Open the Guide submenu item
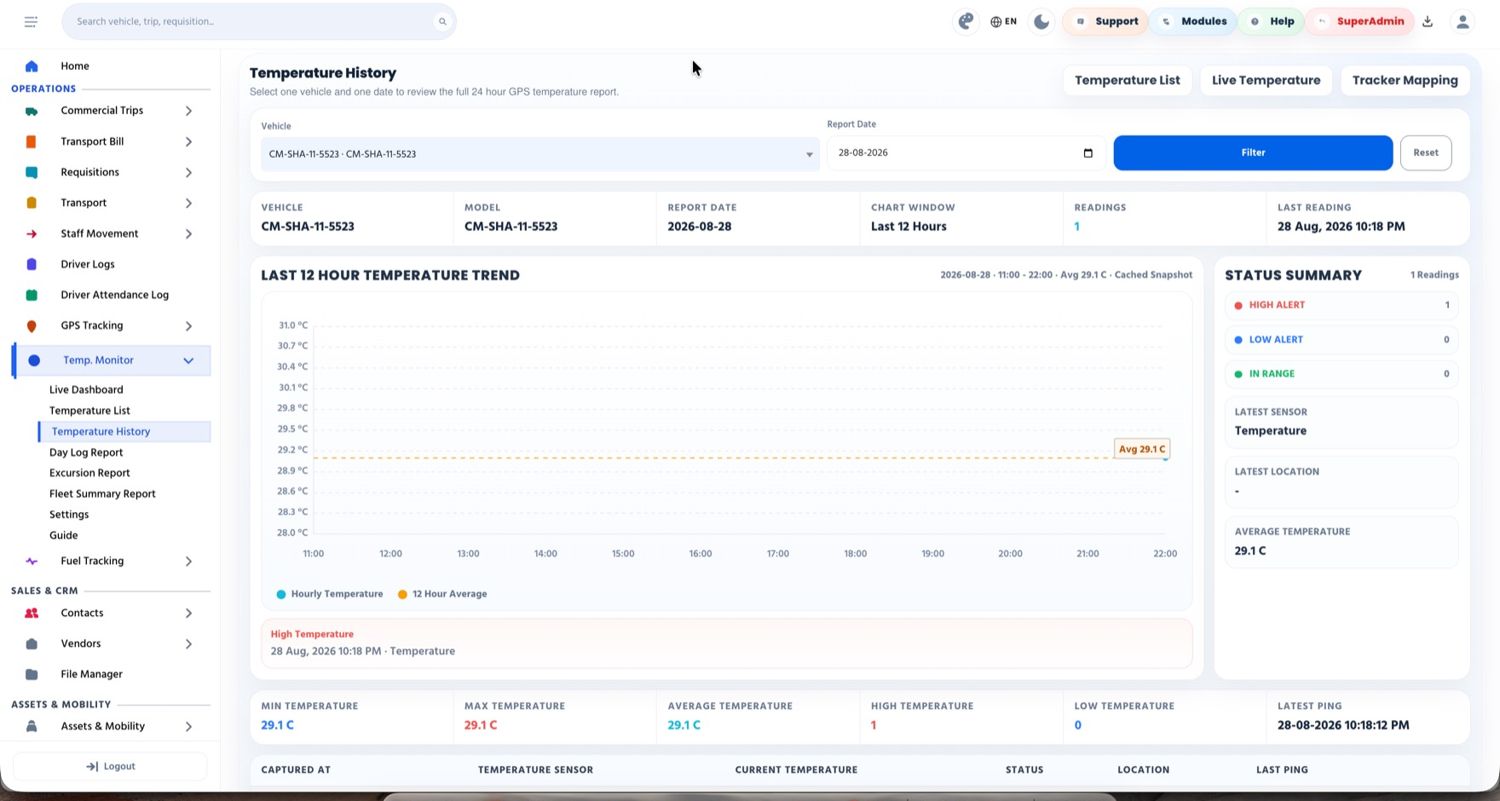Viewport: 1500px width, 801px height. click(63, 535)
